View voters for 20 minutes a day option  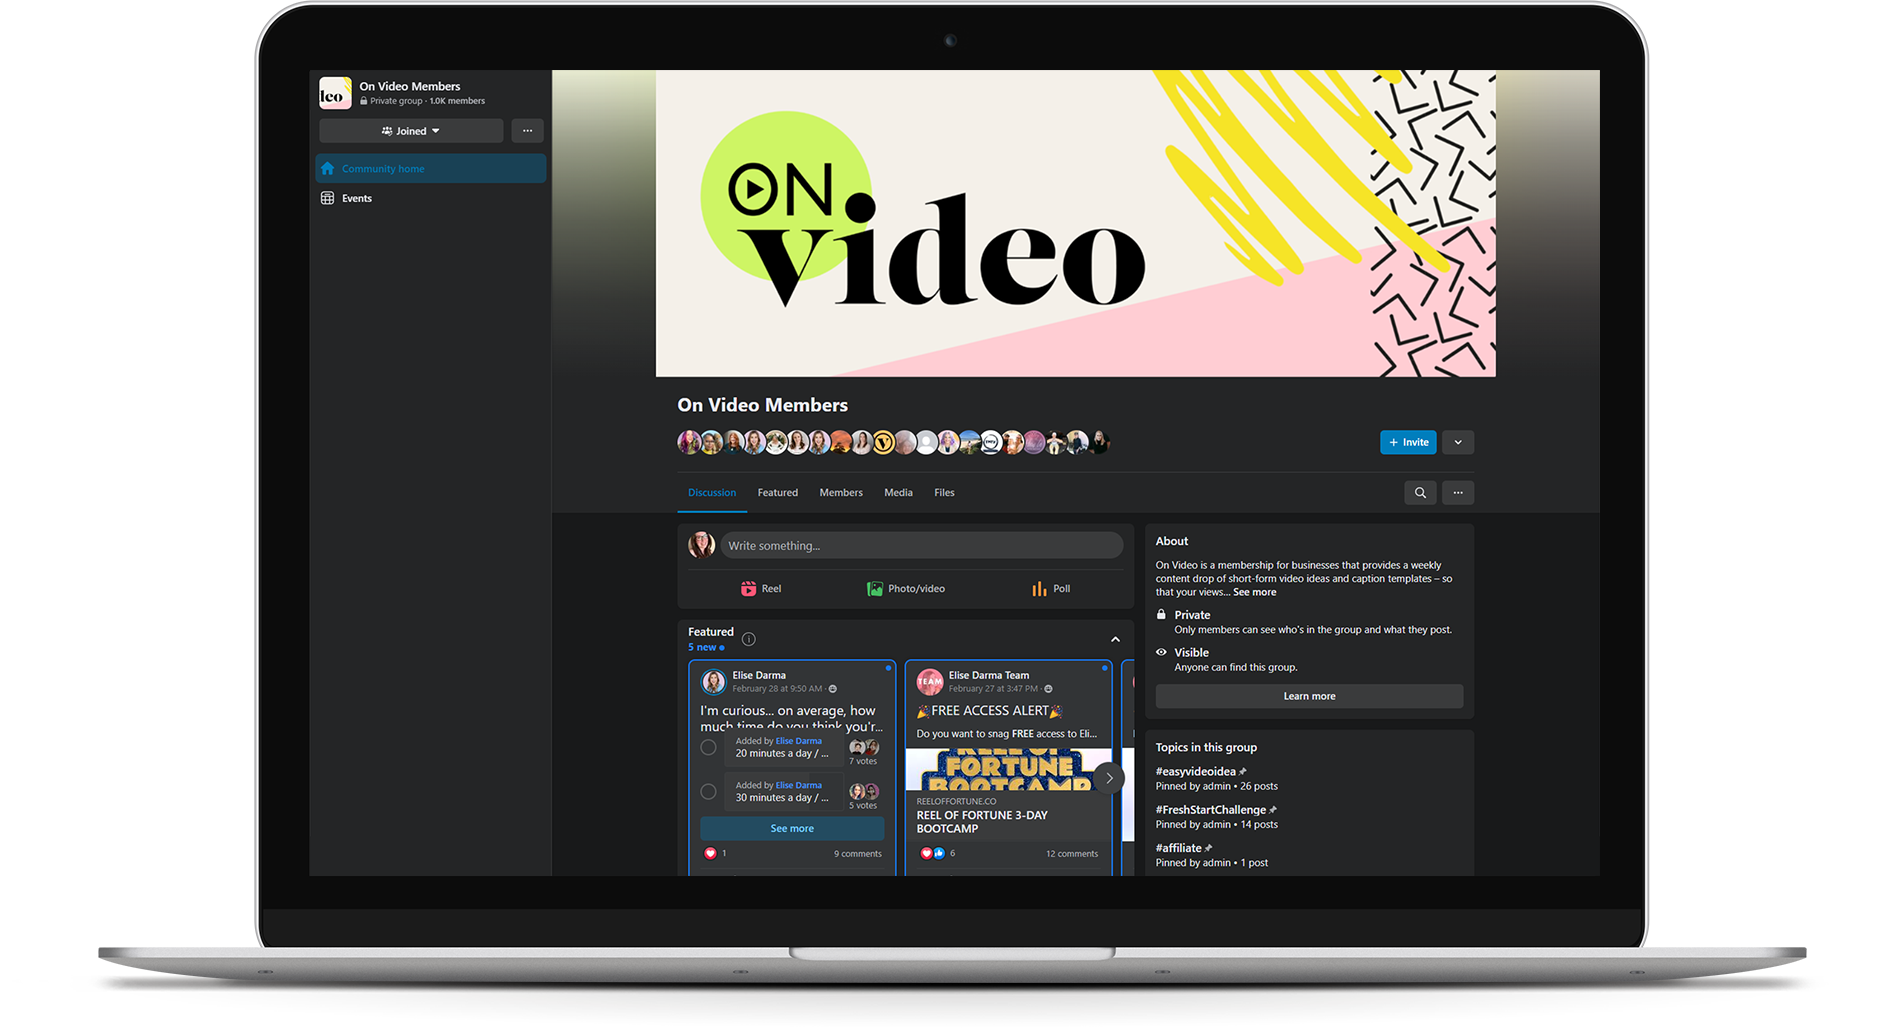coord(864,748)
